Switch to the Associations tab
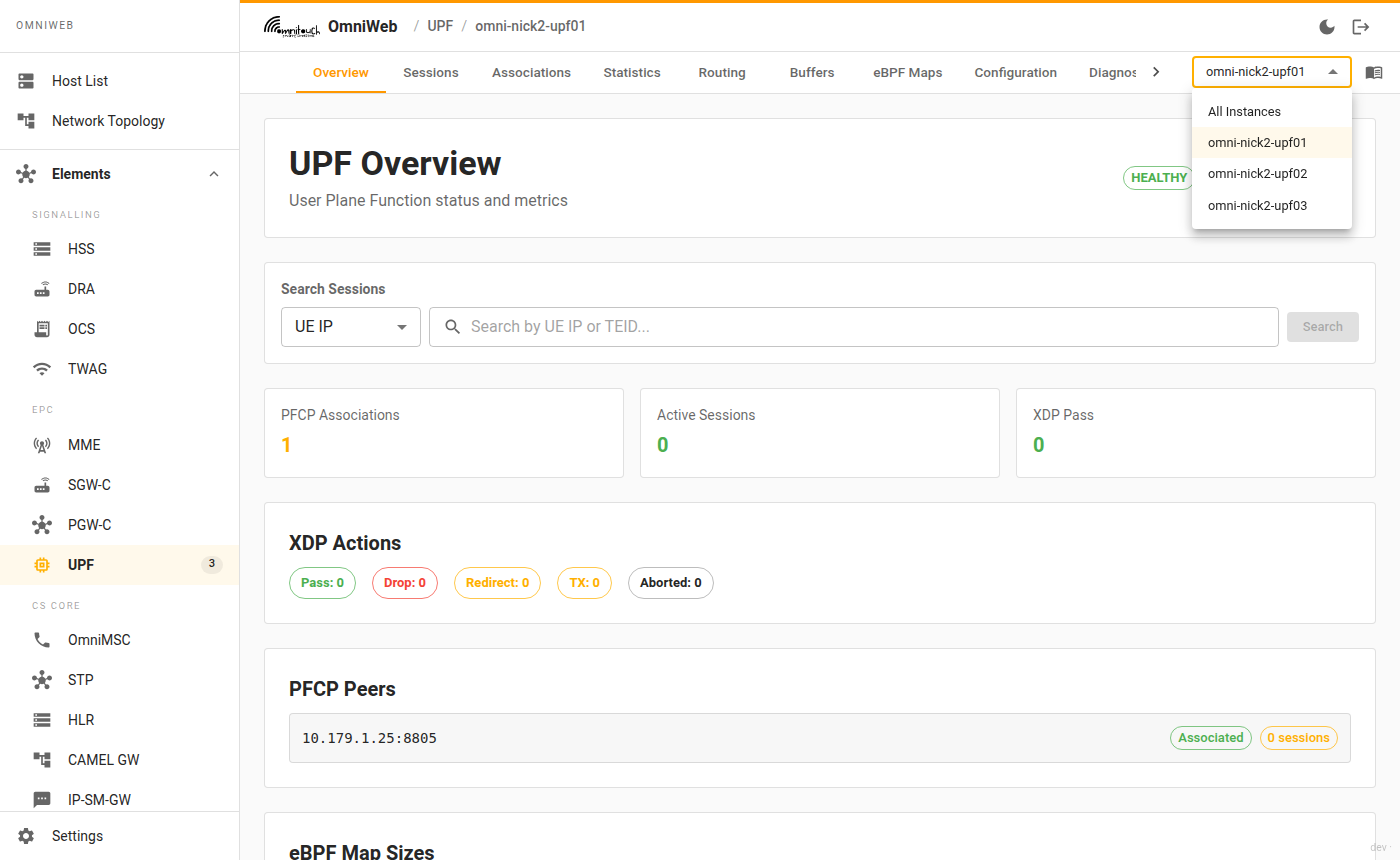Image resolution: width=1400 pixels, height=860 pixels. [531, 73]
